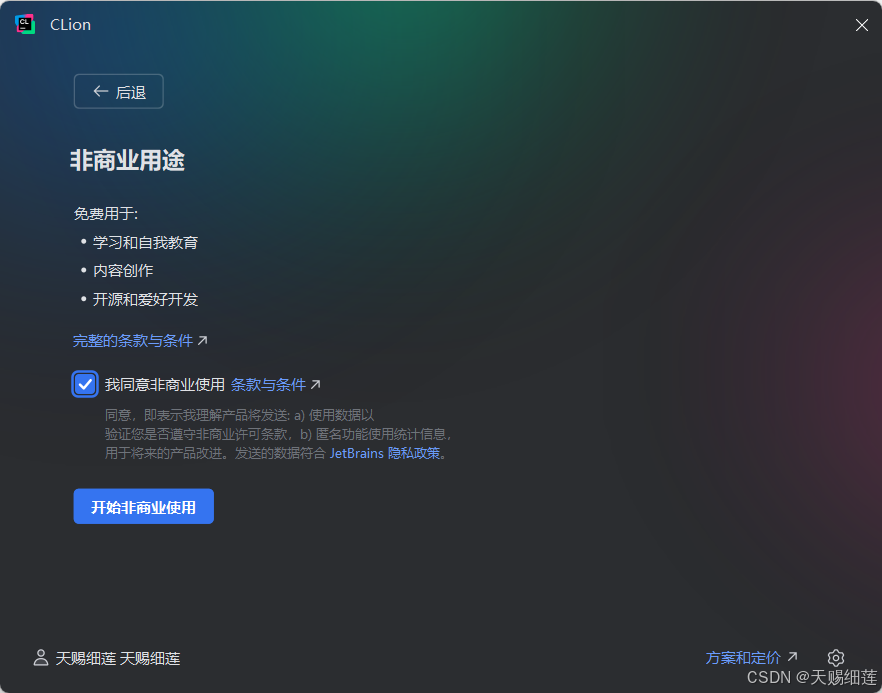882x693 pixels.
Task: Close the CLion dialog window
Action: coord(861,25)
